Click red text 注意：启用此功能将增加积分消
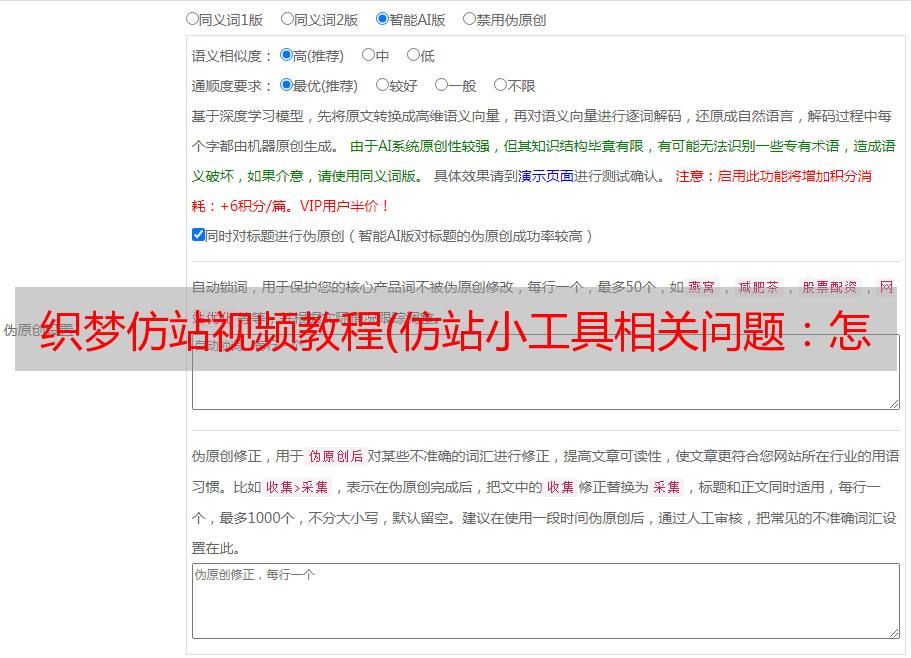Screen dimensions: 911x658 pyautogui.click(x=773, y=176)
